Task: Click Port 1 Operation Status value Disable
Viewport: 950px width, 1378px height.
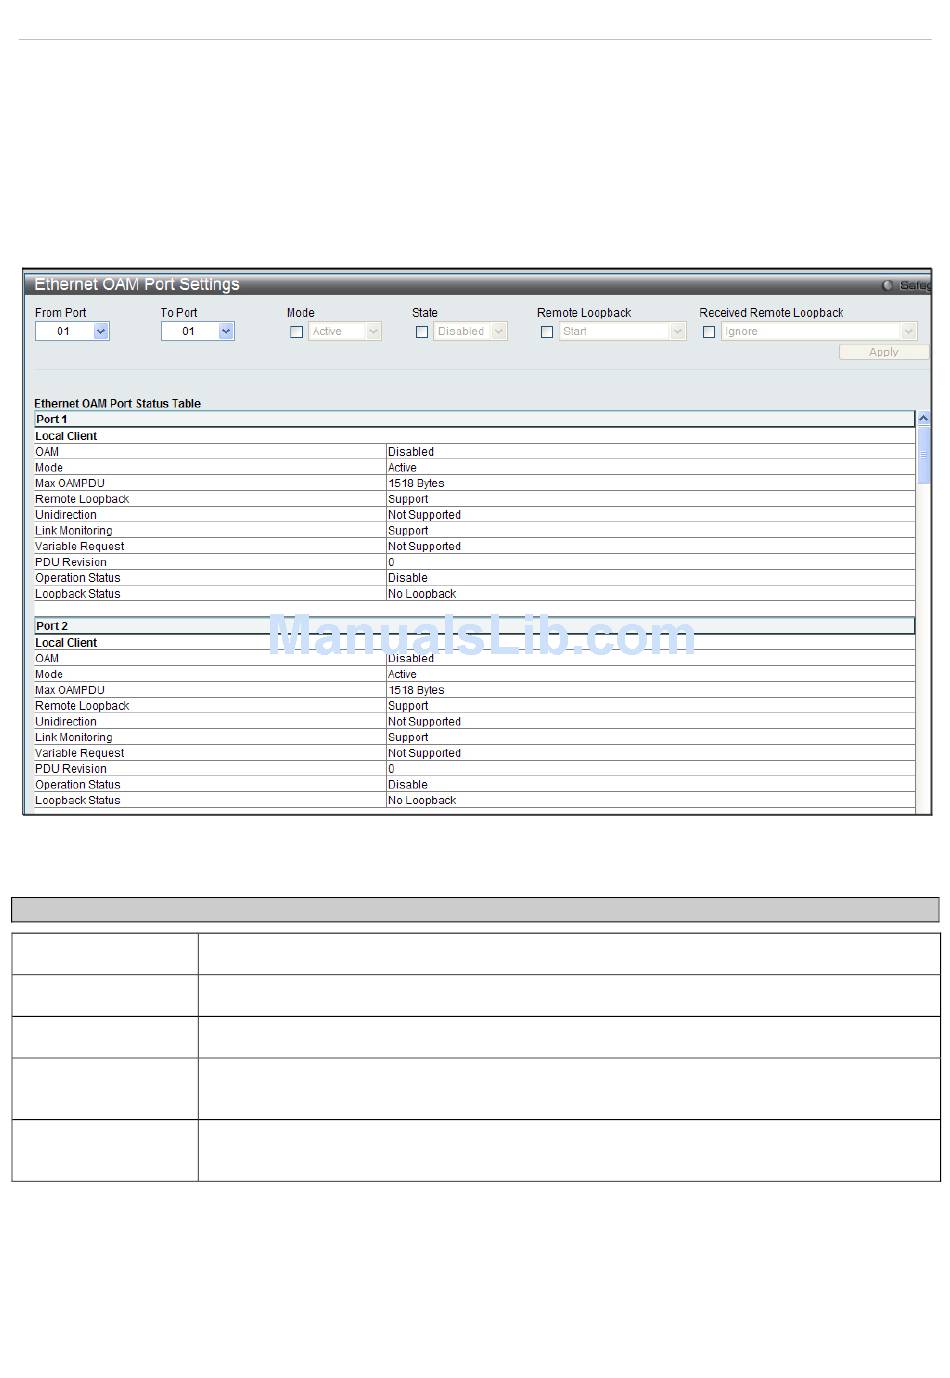Action: (408, 578)
